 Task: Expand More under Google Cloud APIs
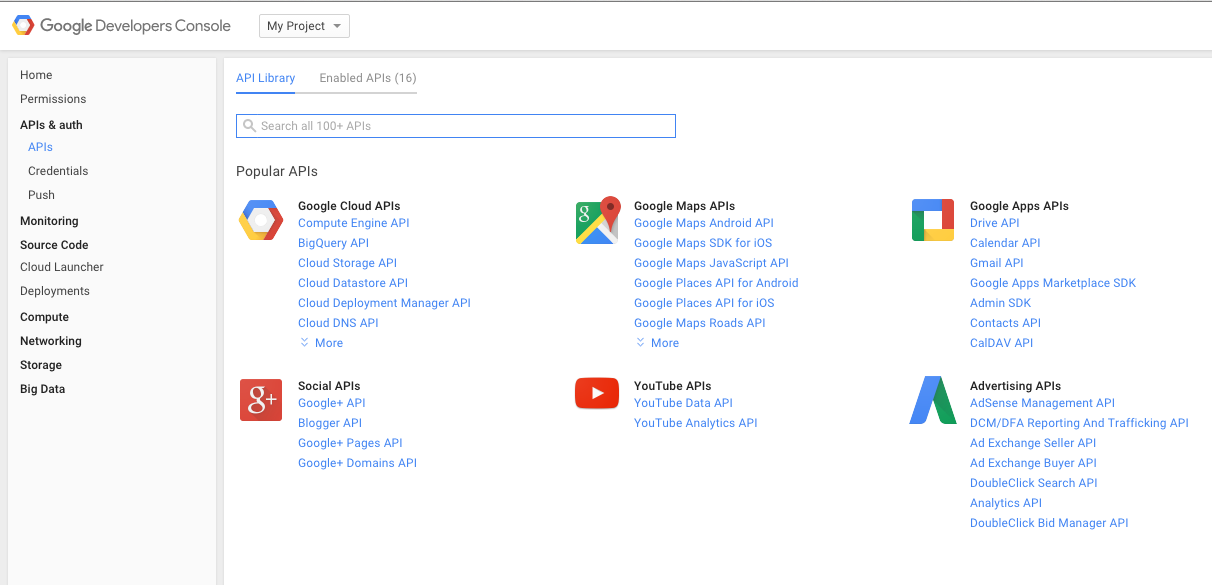coord(321,343)
